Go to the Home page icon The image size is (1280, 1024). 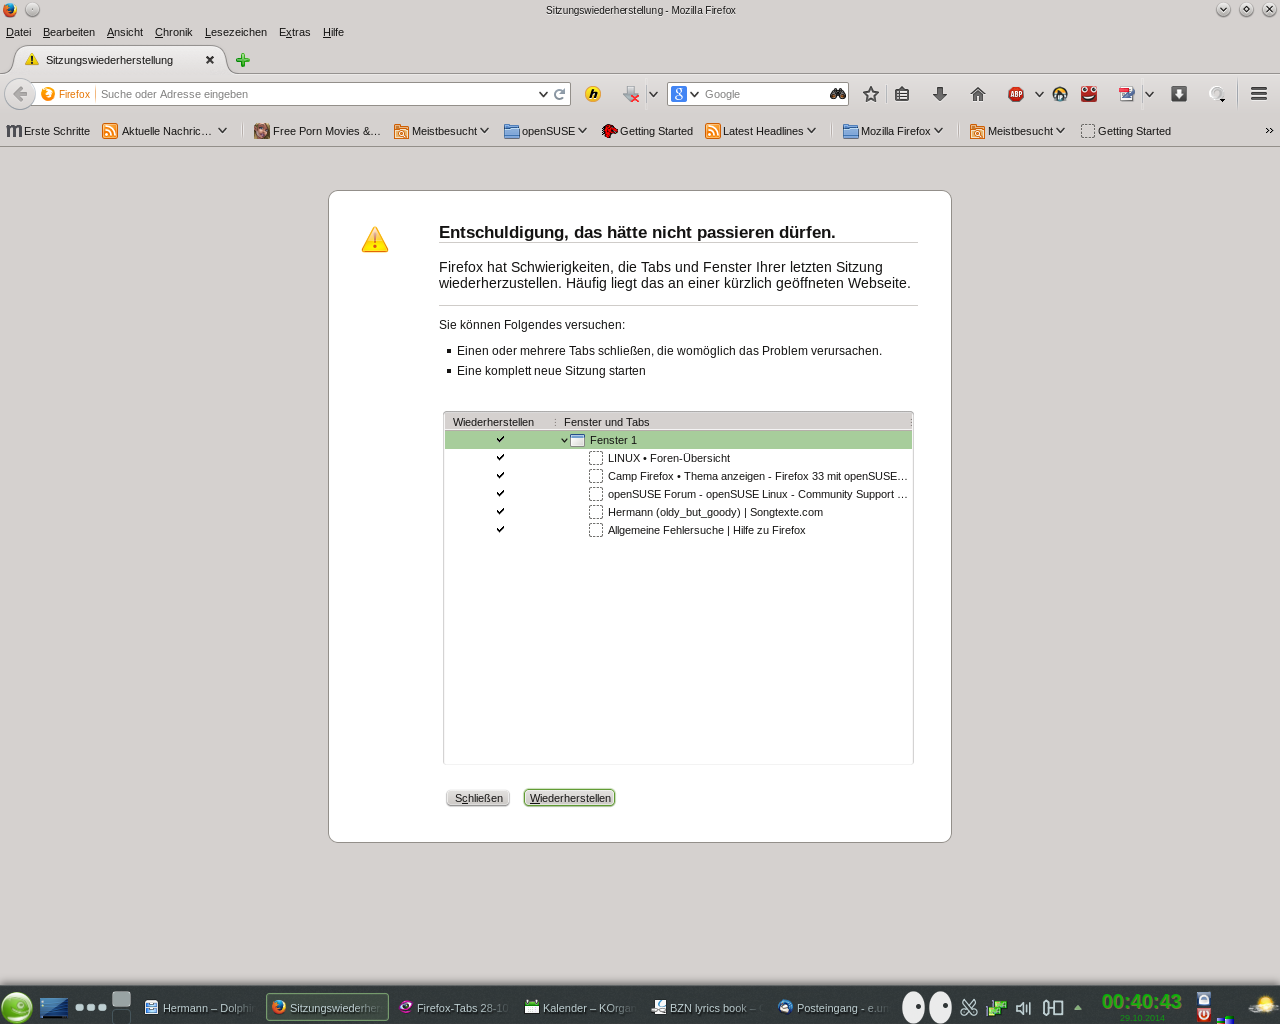click(978, 94)
